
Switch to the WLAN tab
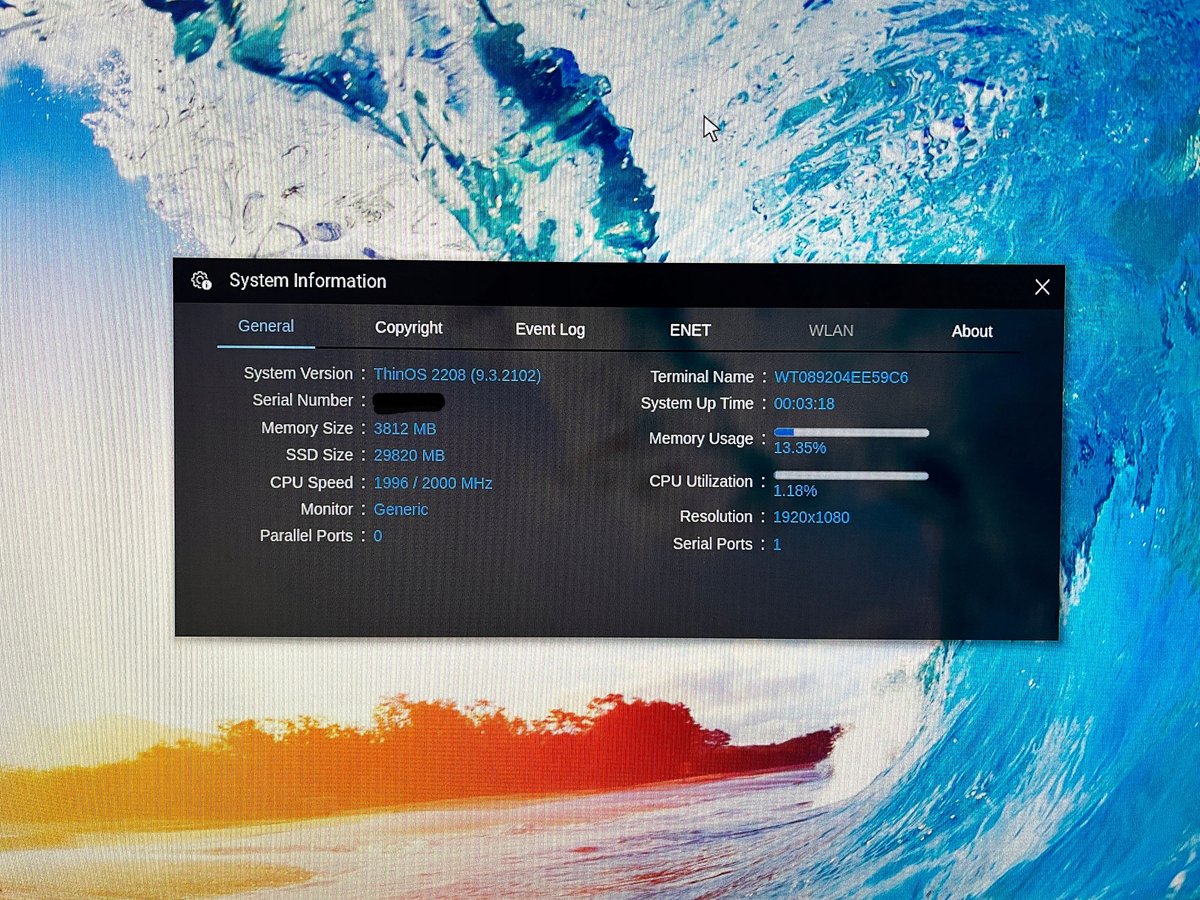(831, 330)
